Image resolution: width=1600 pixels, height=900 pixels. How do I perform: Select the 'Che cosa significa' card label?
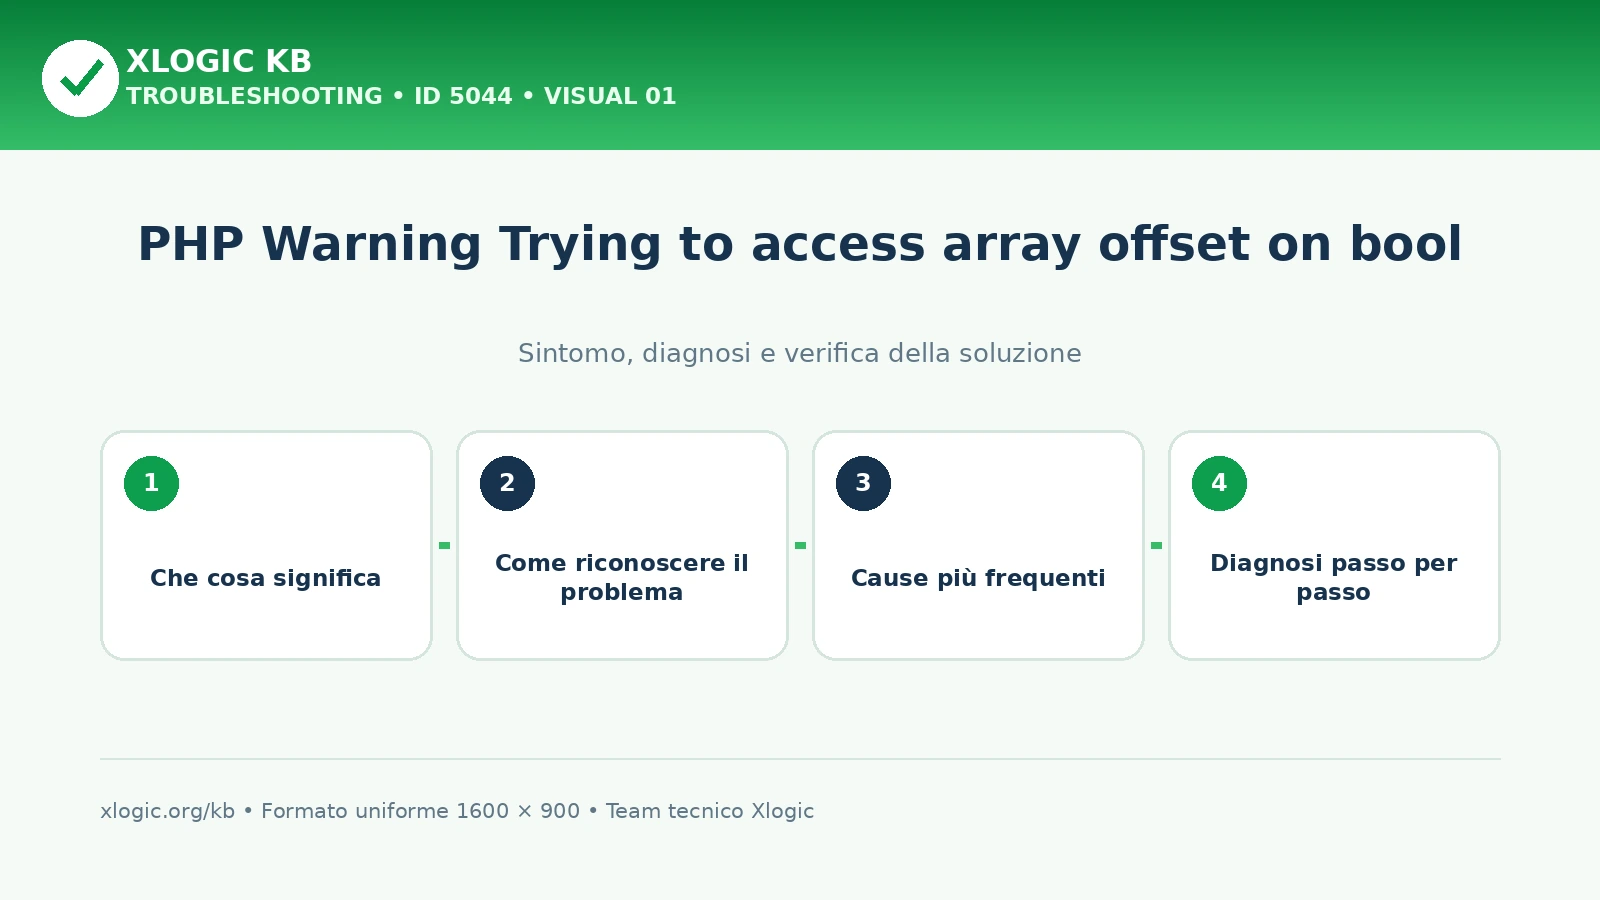point(266,578)
